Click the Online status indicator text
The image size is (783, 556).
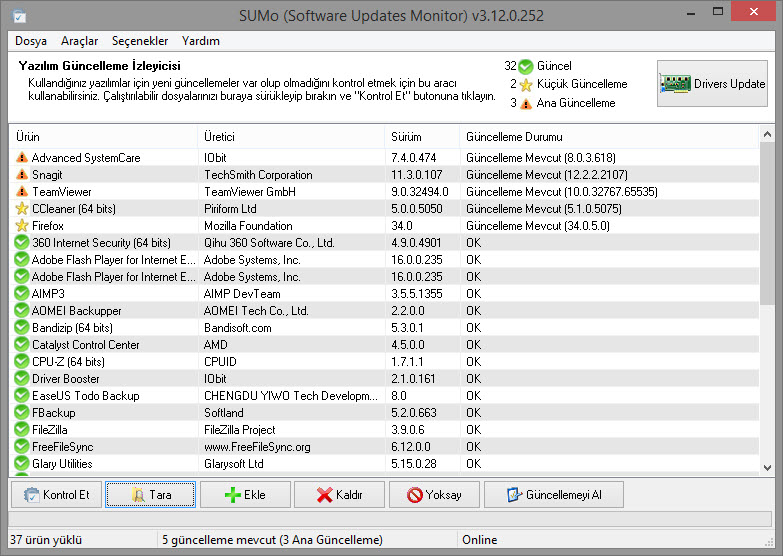click(x=479, y=540)
